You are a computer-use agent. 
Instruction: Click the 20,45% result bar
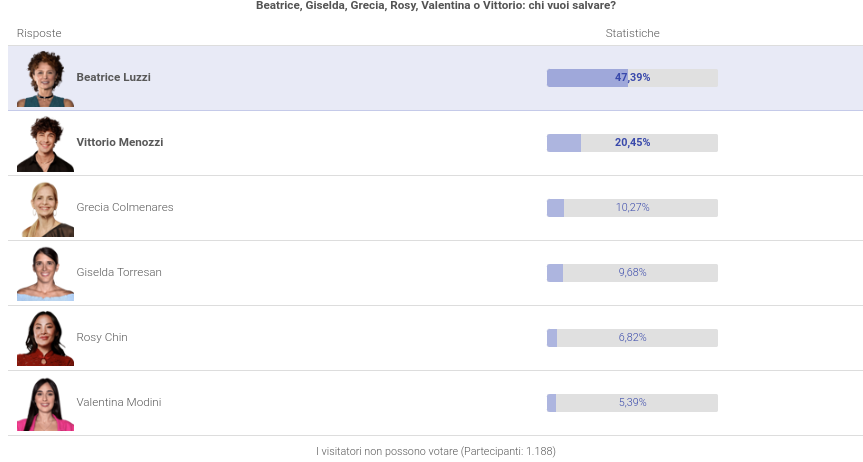click(x=632, y=143)
